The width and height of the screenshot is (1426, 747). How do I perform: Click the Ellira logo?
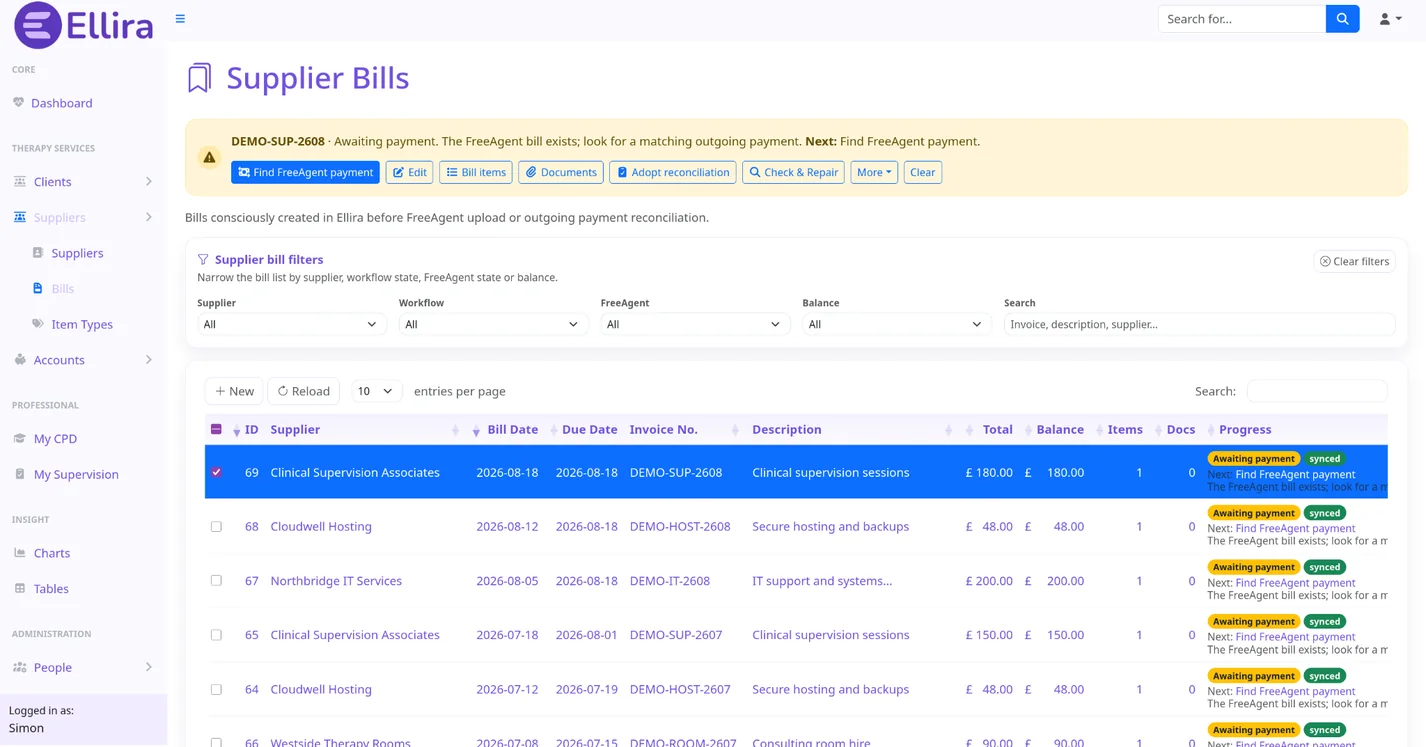[84, 25]
